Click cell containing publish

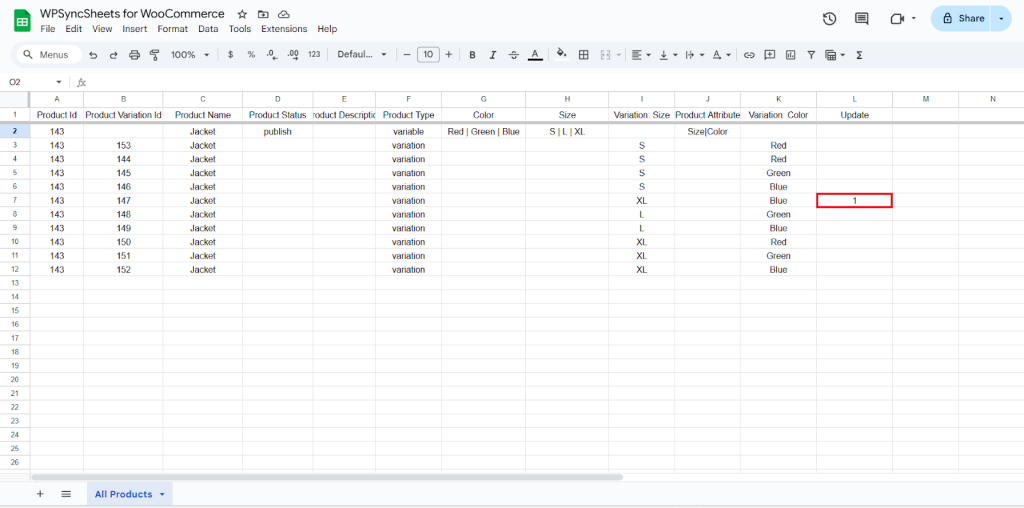(278, 132)
